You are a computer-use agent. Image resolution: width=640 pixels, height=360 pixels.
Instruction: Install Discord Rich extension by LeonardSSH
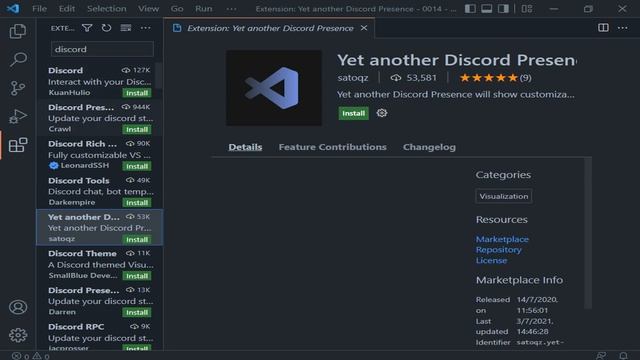(x=137, y=166)
